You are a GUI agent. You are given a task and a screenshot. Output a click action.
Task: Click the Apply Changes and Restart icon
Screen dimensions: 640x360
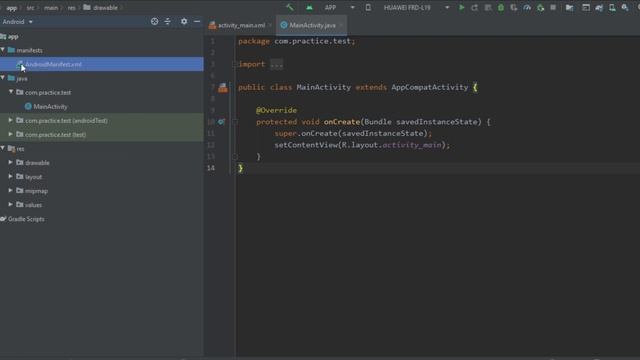474,7
